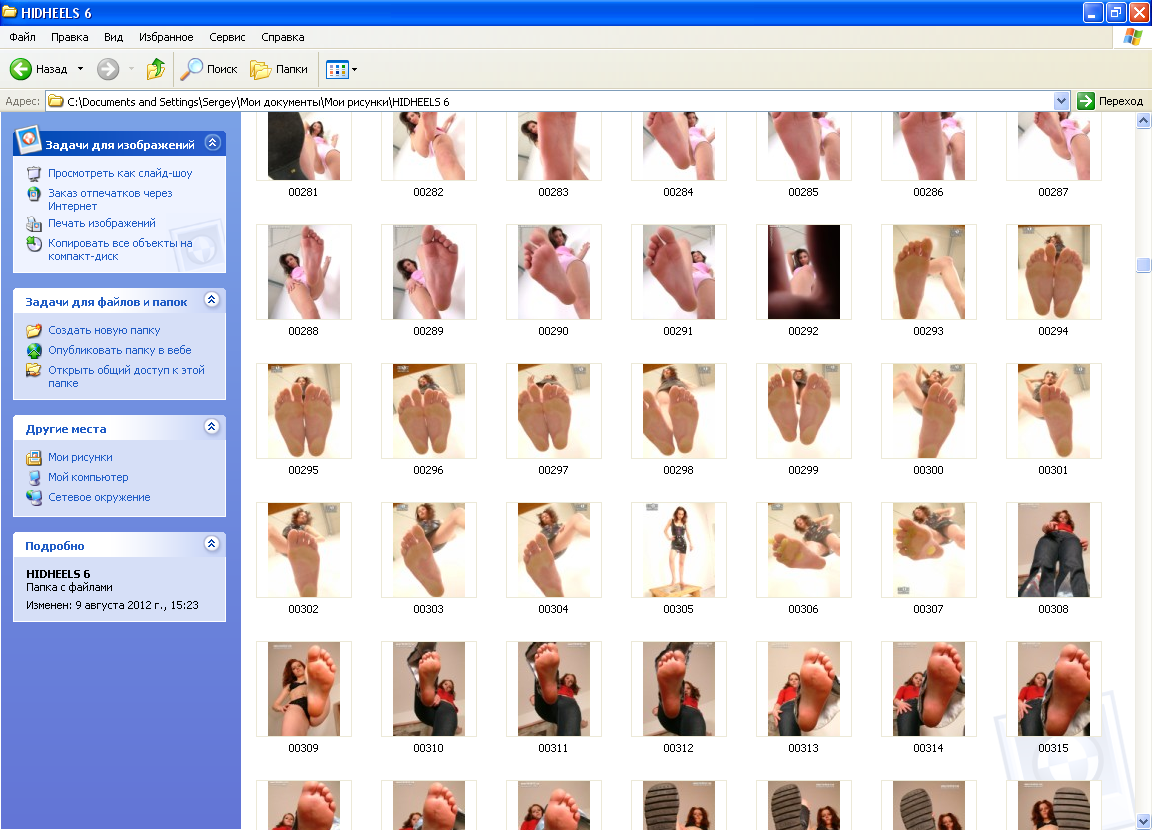Viewport: 1152px width, 830px height.
Task: Open the Избранное menu
Action: coord(166,37)
